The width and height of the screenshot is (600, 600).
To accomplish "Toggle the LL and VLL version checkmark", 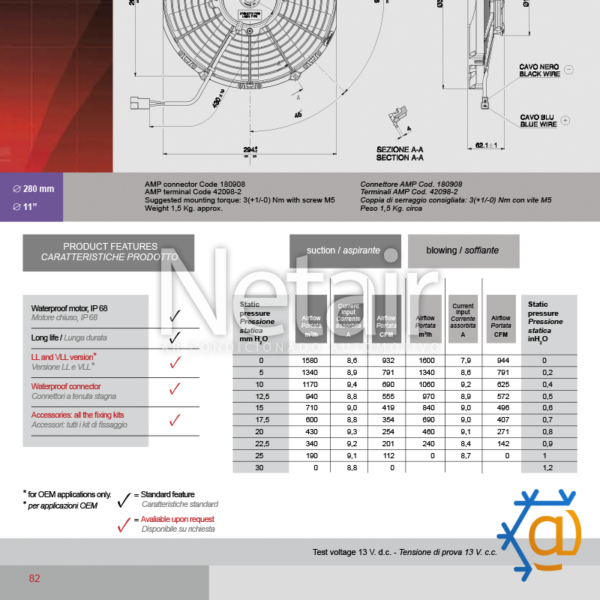I will pyautogui.click(x=175, y=363).
